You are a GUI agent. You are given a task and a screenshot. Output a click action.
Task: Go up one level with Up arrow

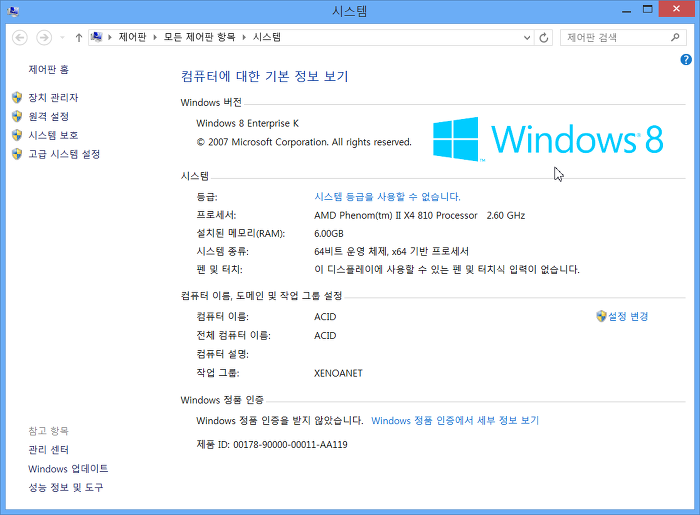pyautogui.click(x=79, y=37)
